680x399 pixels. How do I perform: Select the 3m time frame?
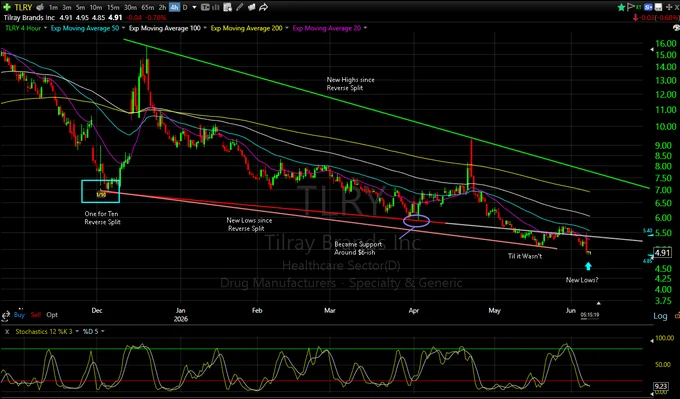(x=67, y=7)
